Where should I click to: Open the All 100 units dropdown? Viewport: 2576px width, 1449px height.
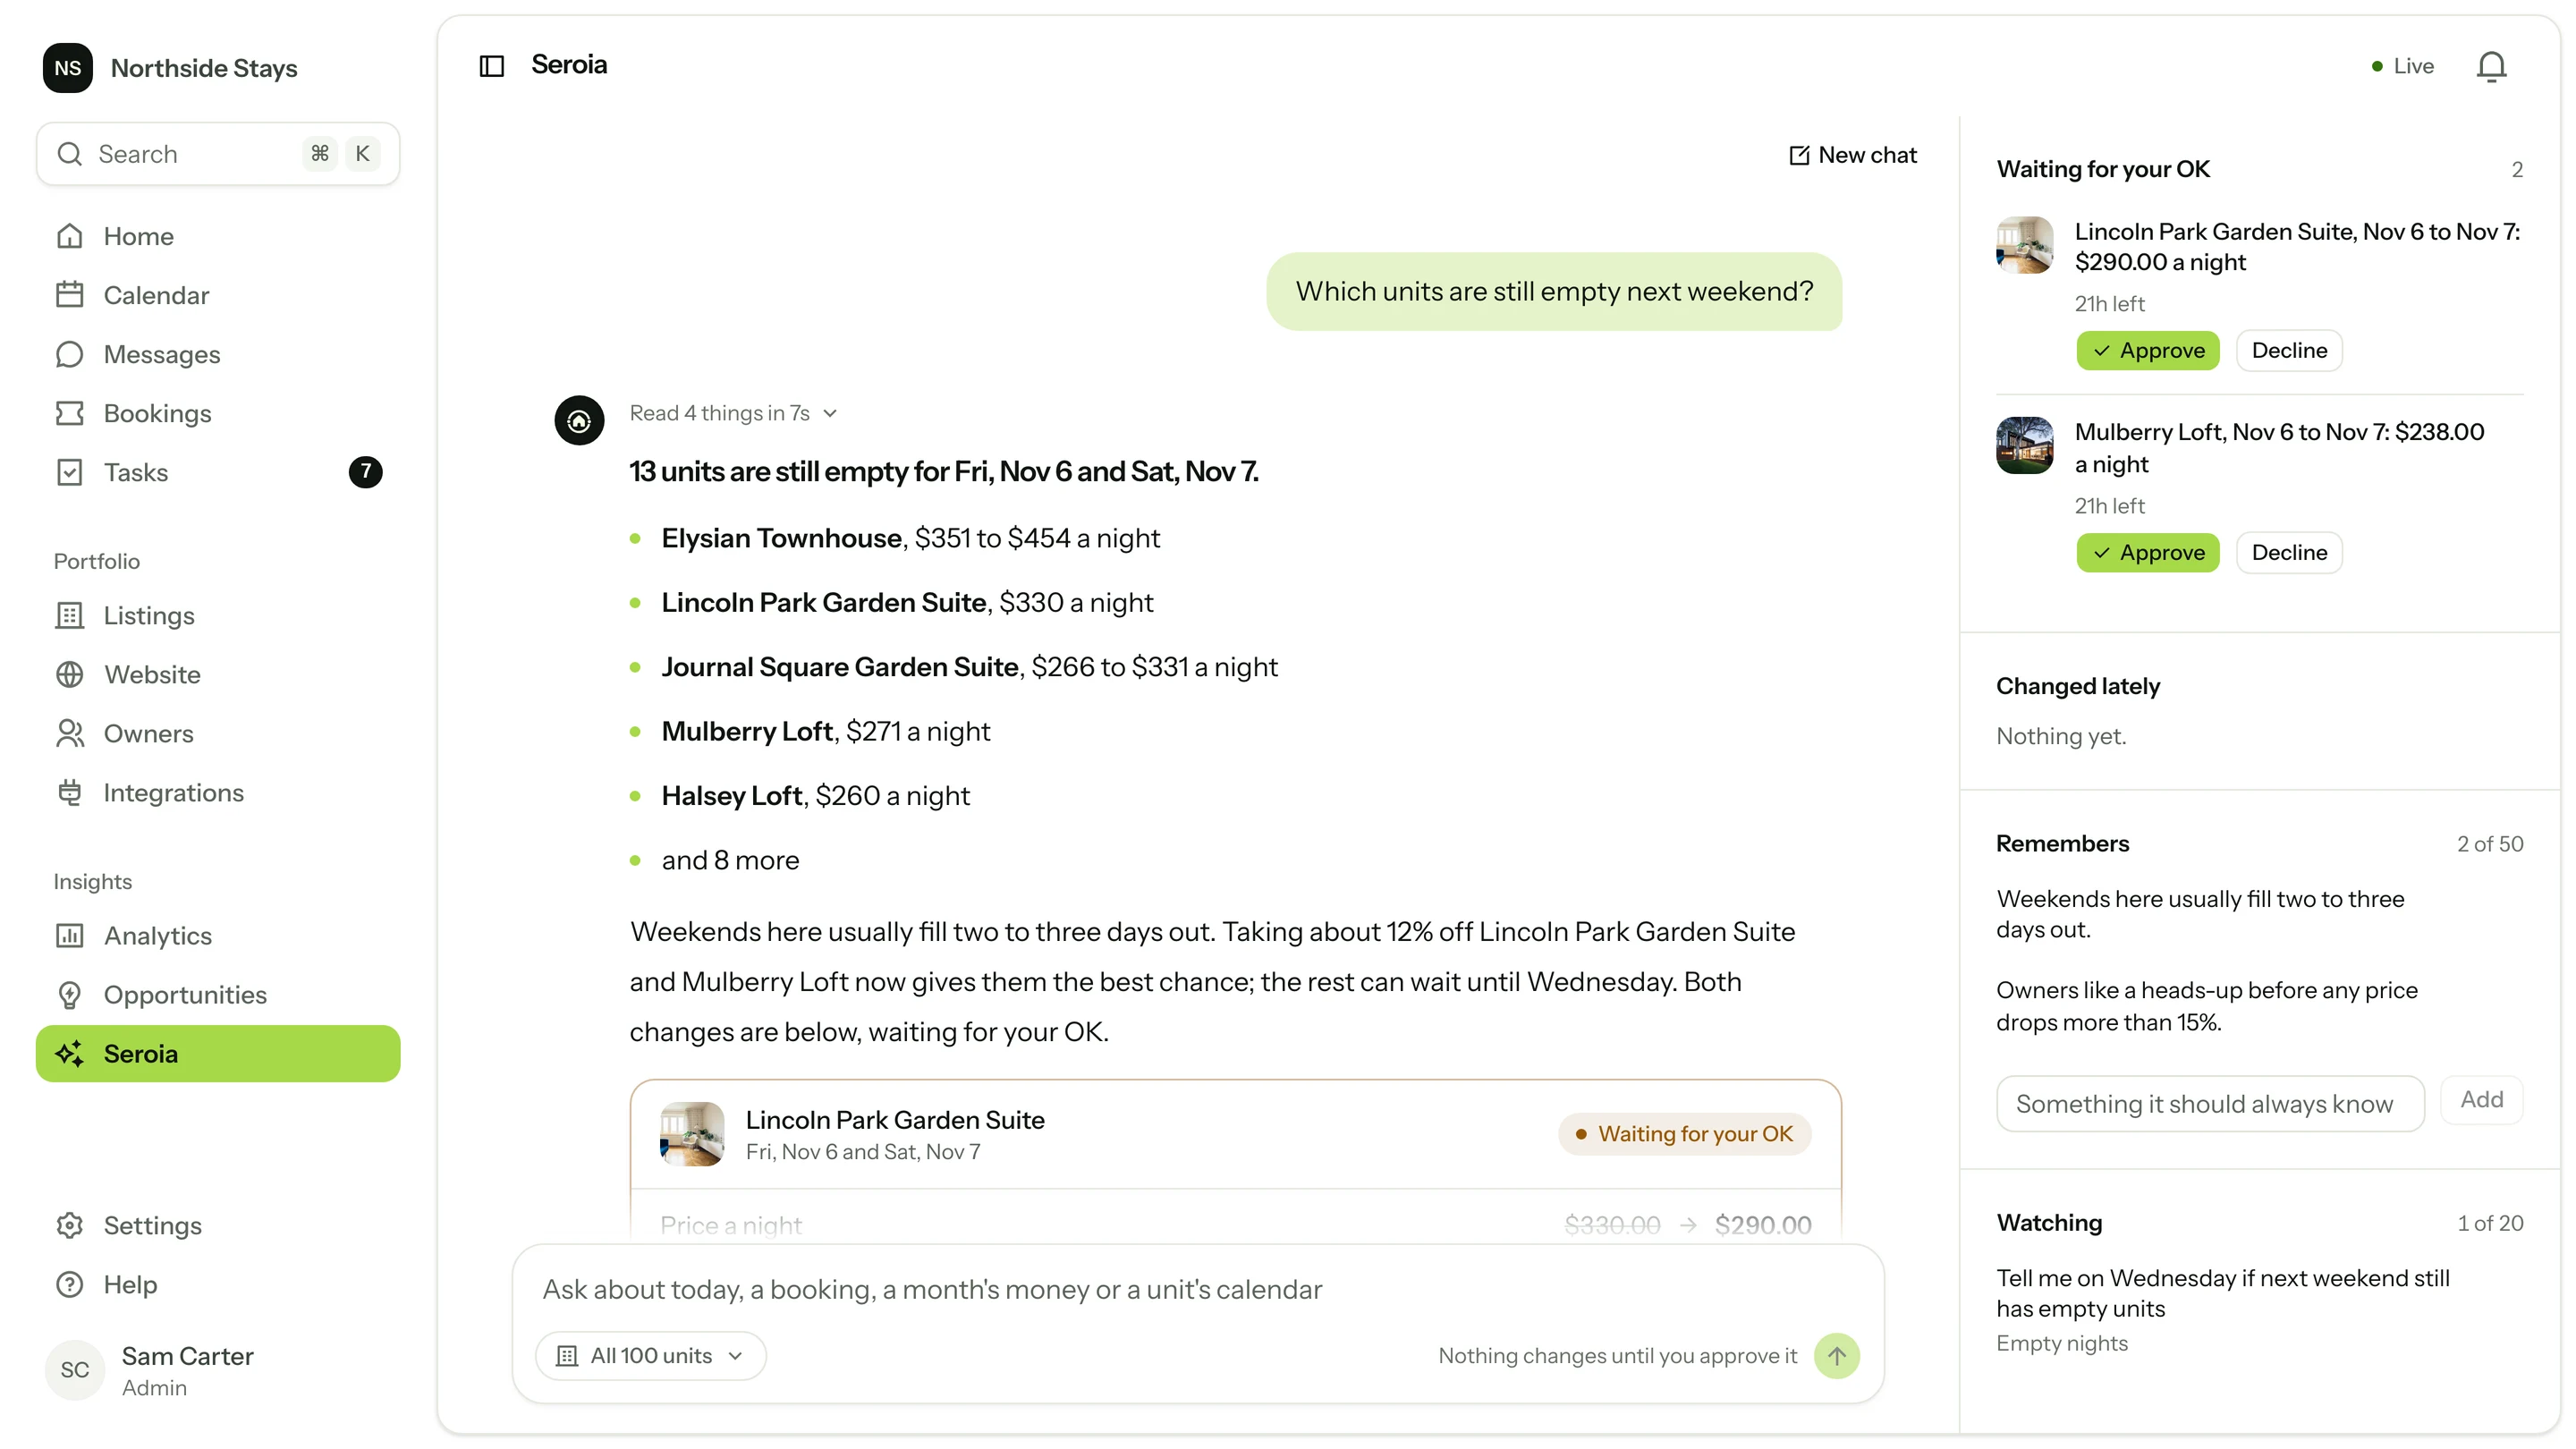tap(650, 1356)
